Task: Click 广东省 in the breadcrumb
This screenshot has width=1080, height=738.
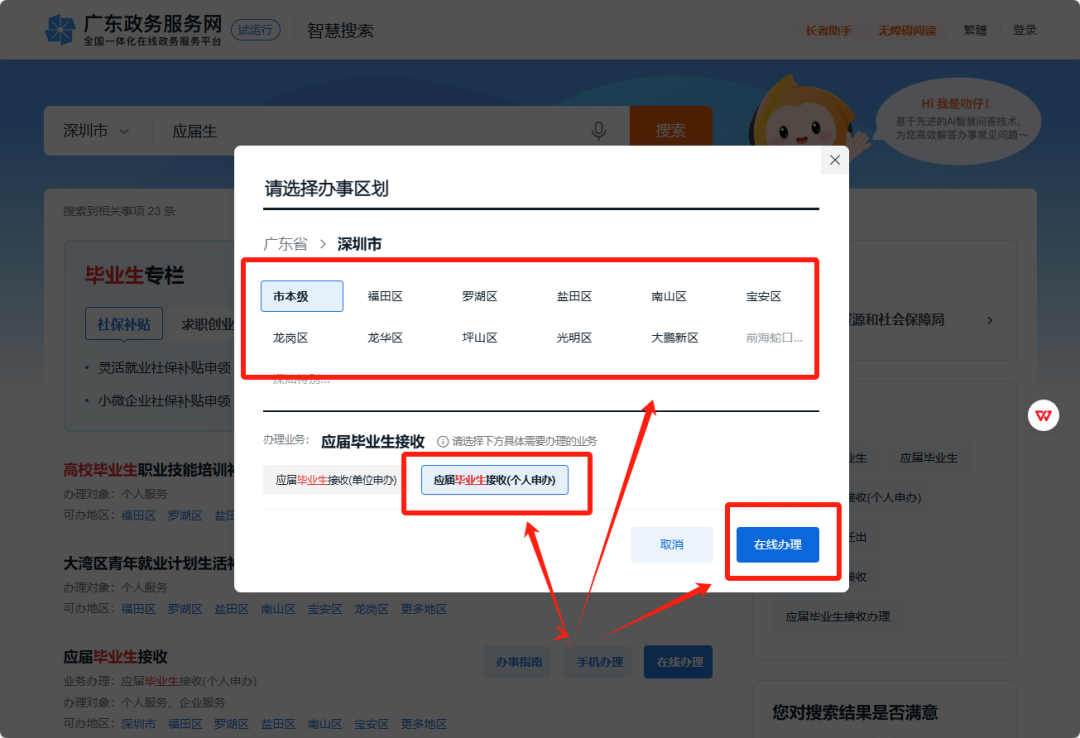Action: tap(285, 244)
